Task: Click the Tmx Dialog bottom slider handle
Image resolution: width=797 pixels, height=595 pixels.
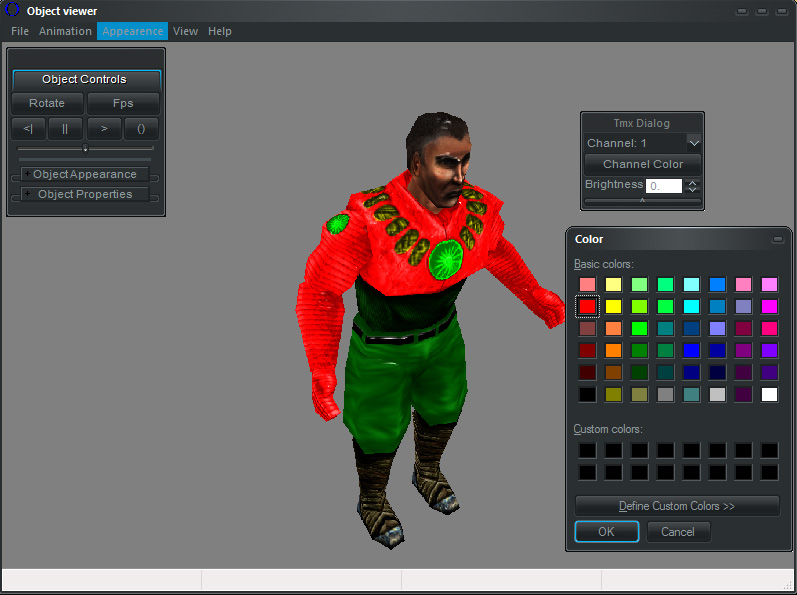Action: (x=642, y=201)
